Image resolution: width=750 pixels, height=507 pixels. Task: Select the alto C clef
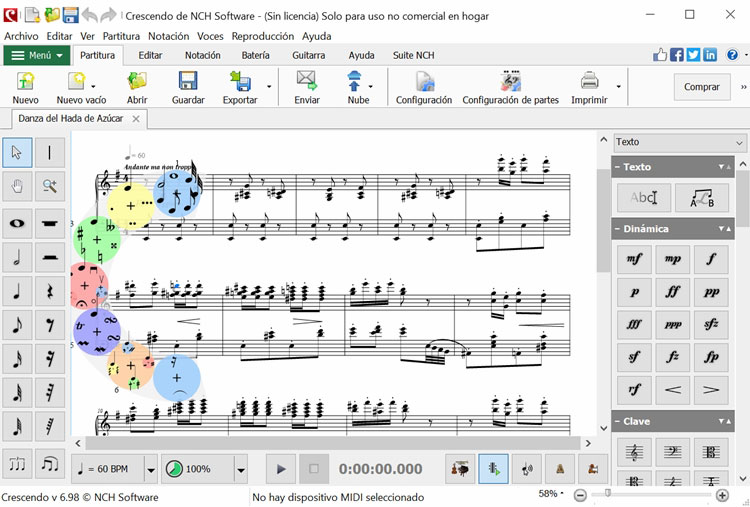(711, 452)
